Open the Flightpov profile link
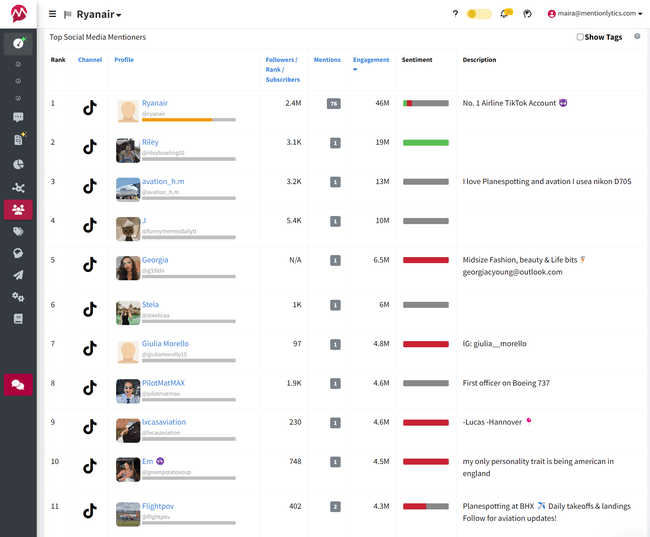This screenshot has height=537, width=650. (x=158, y=506)
